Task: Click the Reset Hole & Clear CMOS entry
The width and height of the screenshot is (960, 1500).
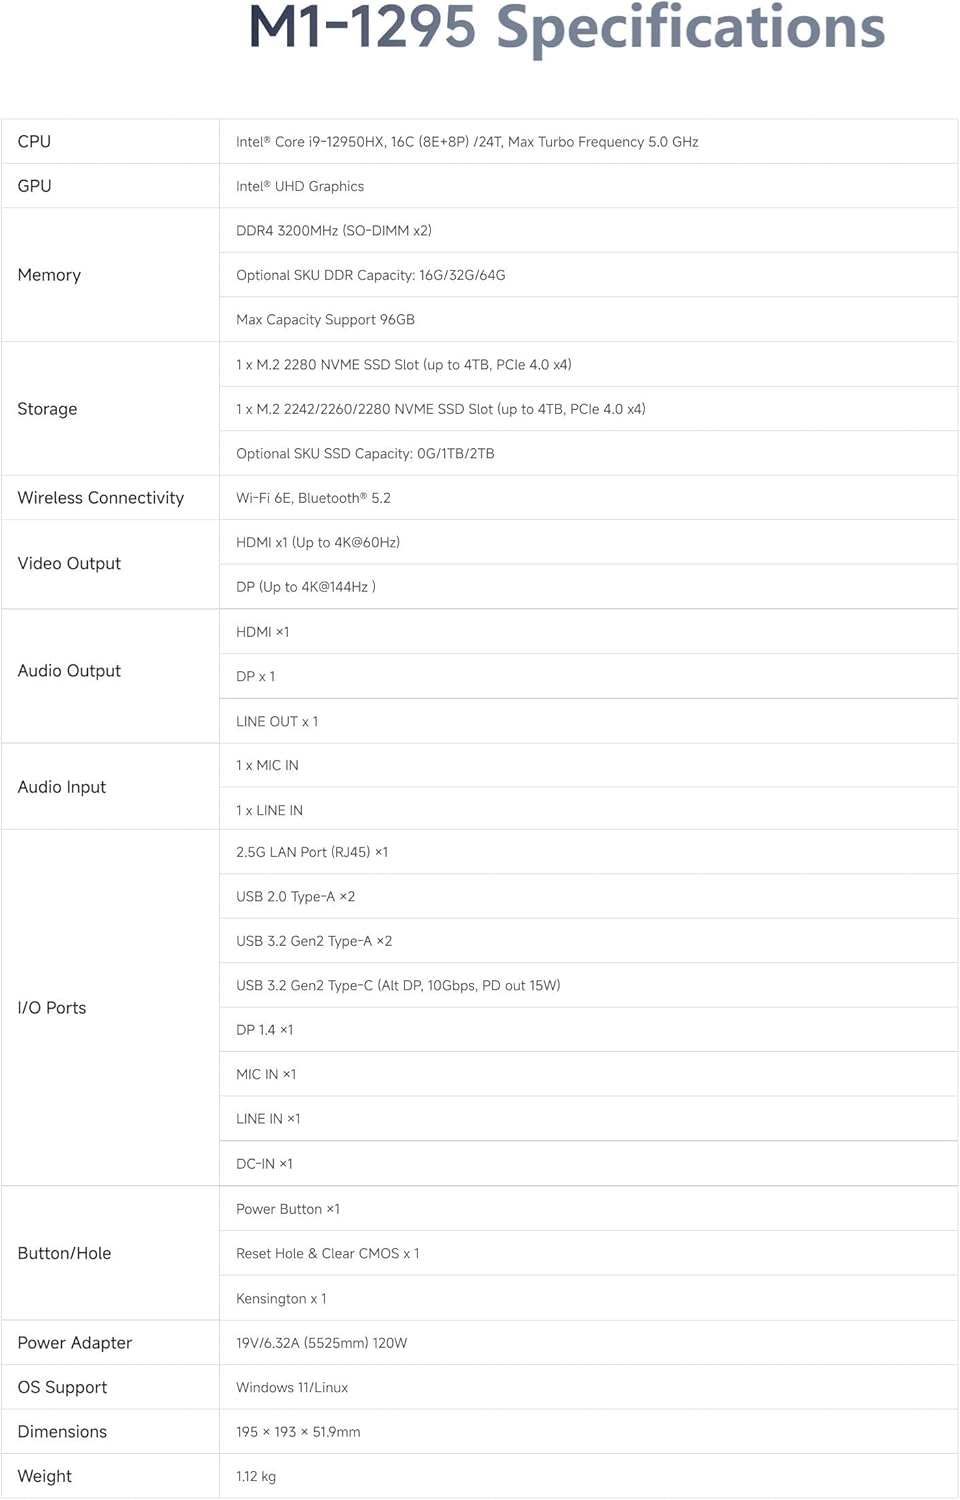Action: (328, 1254)
